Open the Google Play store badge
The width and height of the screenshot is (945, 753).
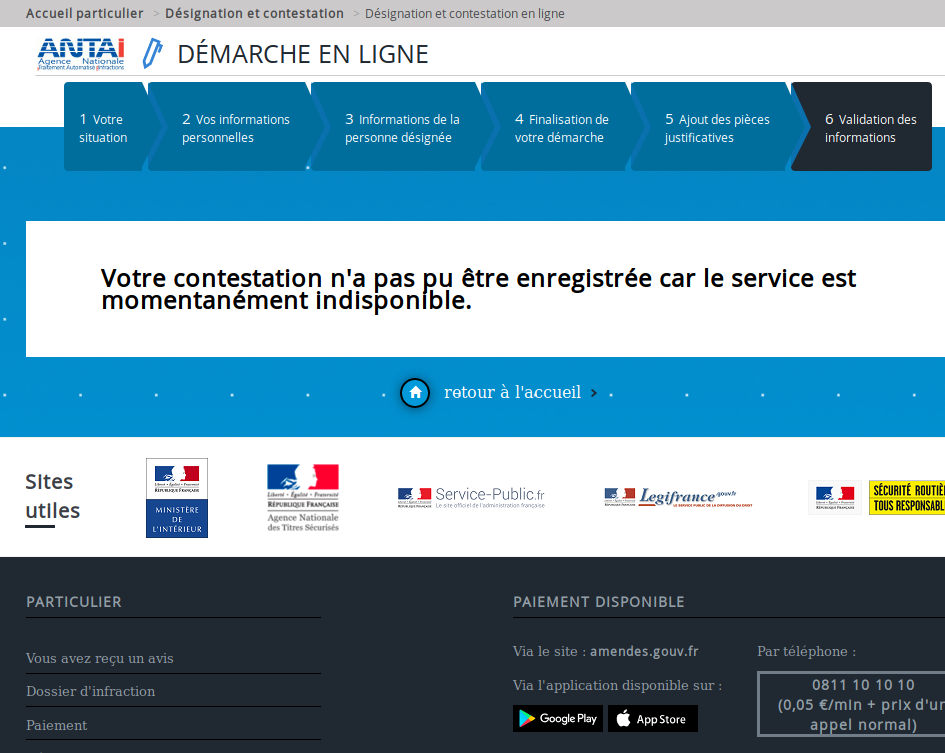click(557, 719)
